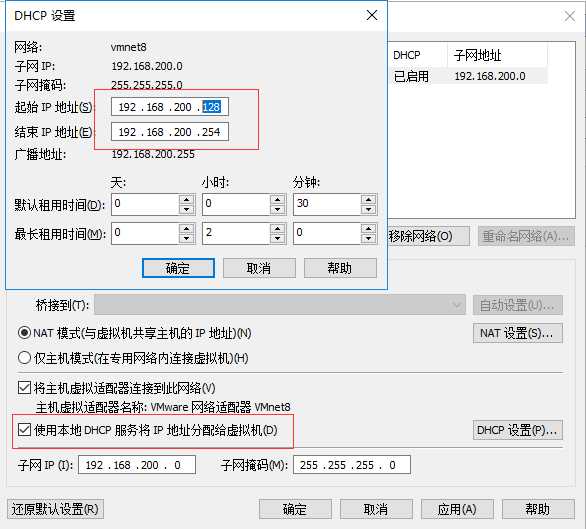The height and width of the screenshot is (529, 586).
Task: Select the 仅主机模式 radio button
Action: (x=24, y=358)
